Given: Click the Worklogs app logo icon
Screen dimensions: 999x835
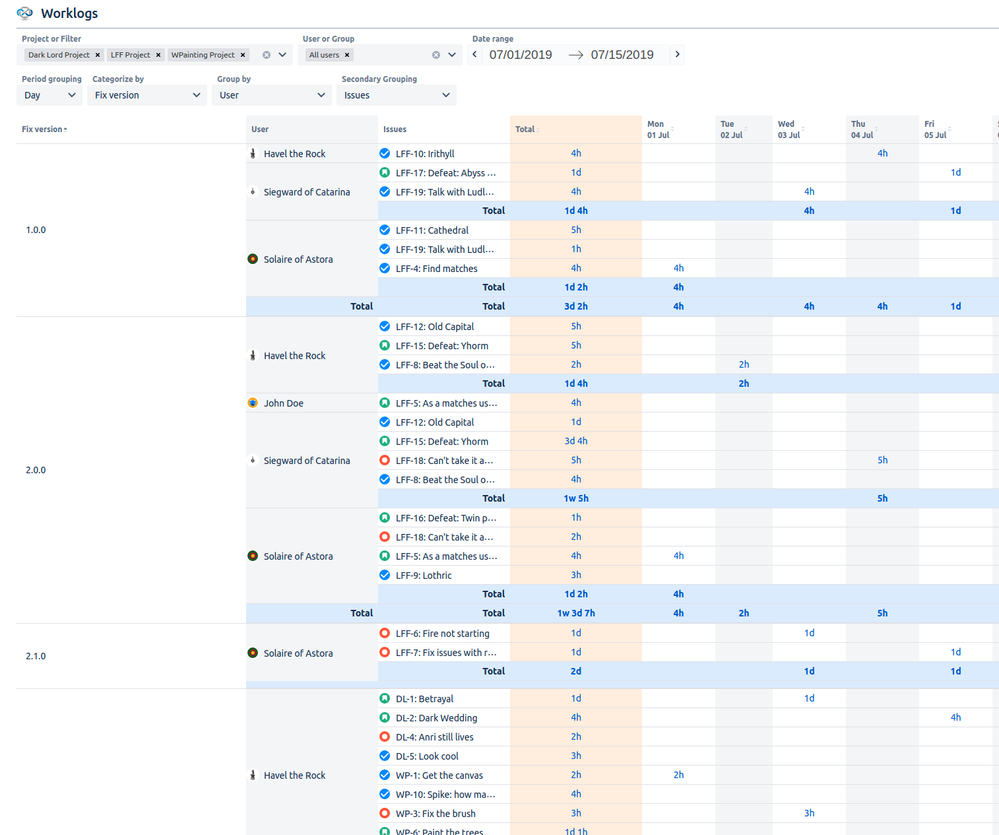Looking at the screenshot, I should pyautogui.click(x=24, y=13).
